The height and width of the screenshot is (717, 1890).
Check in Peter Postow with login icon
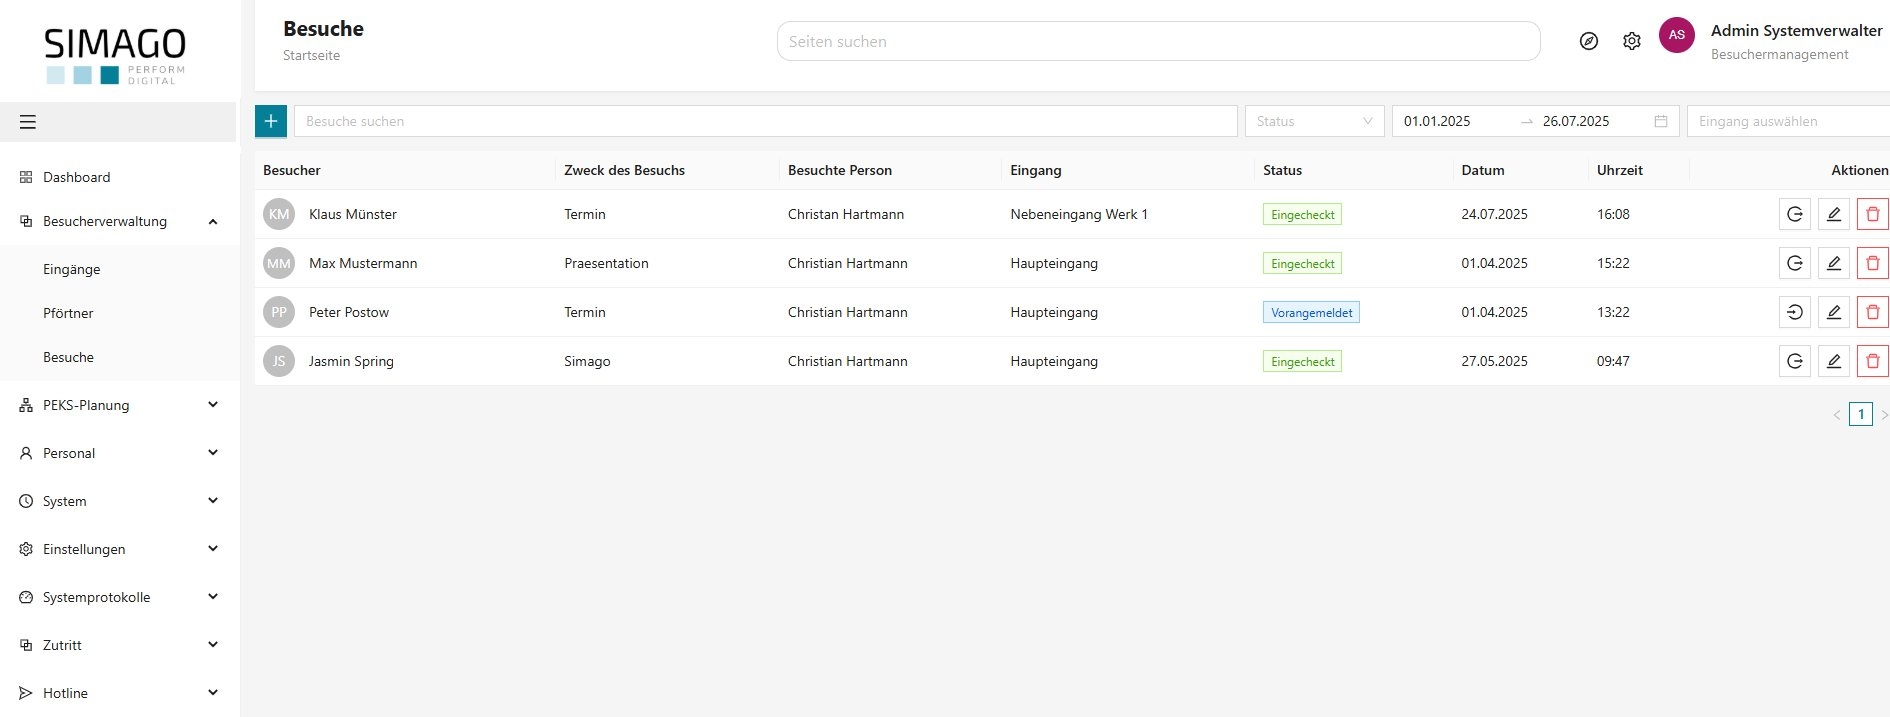point(1795,312)
